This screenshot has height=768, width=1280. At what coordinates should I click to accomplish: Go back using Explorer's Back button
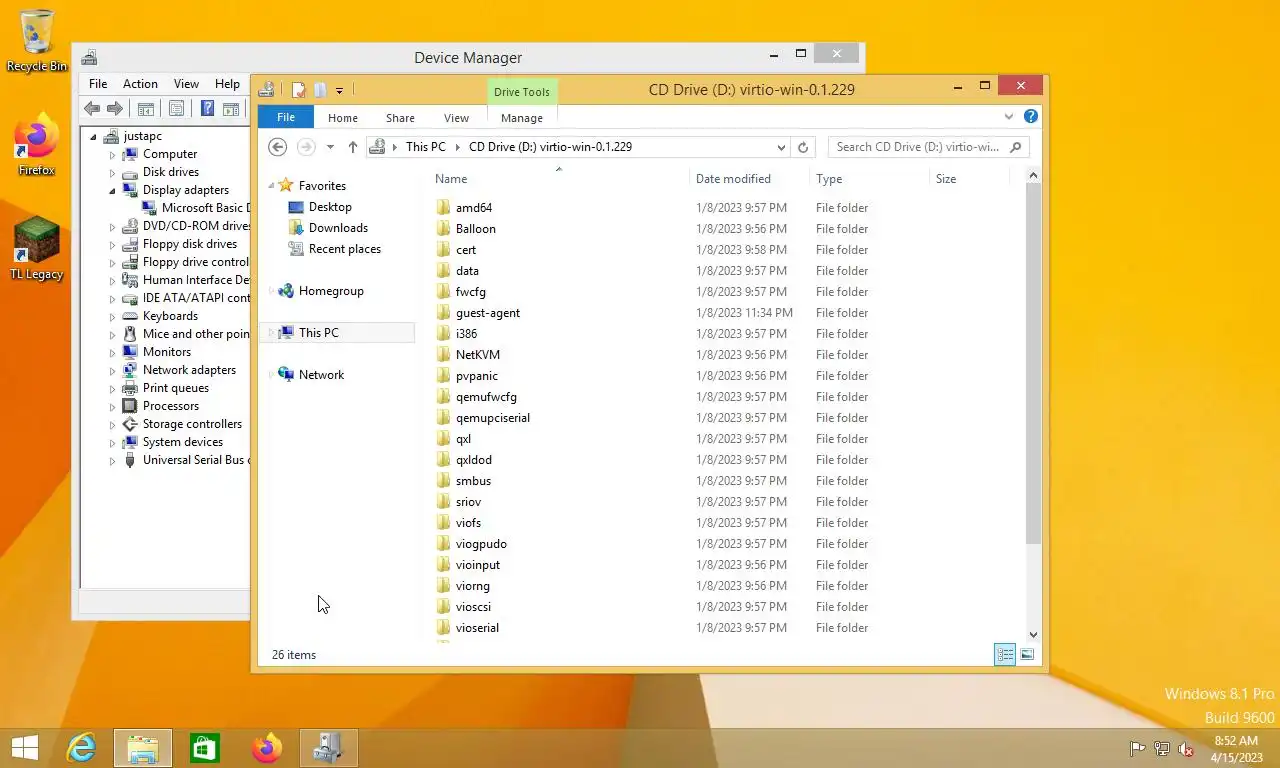[278, 147]
